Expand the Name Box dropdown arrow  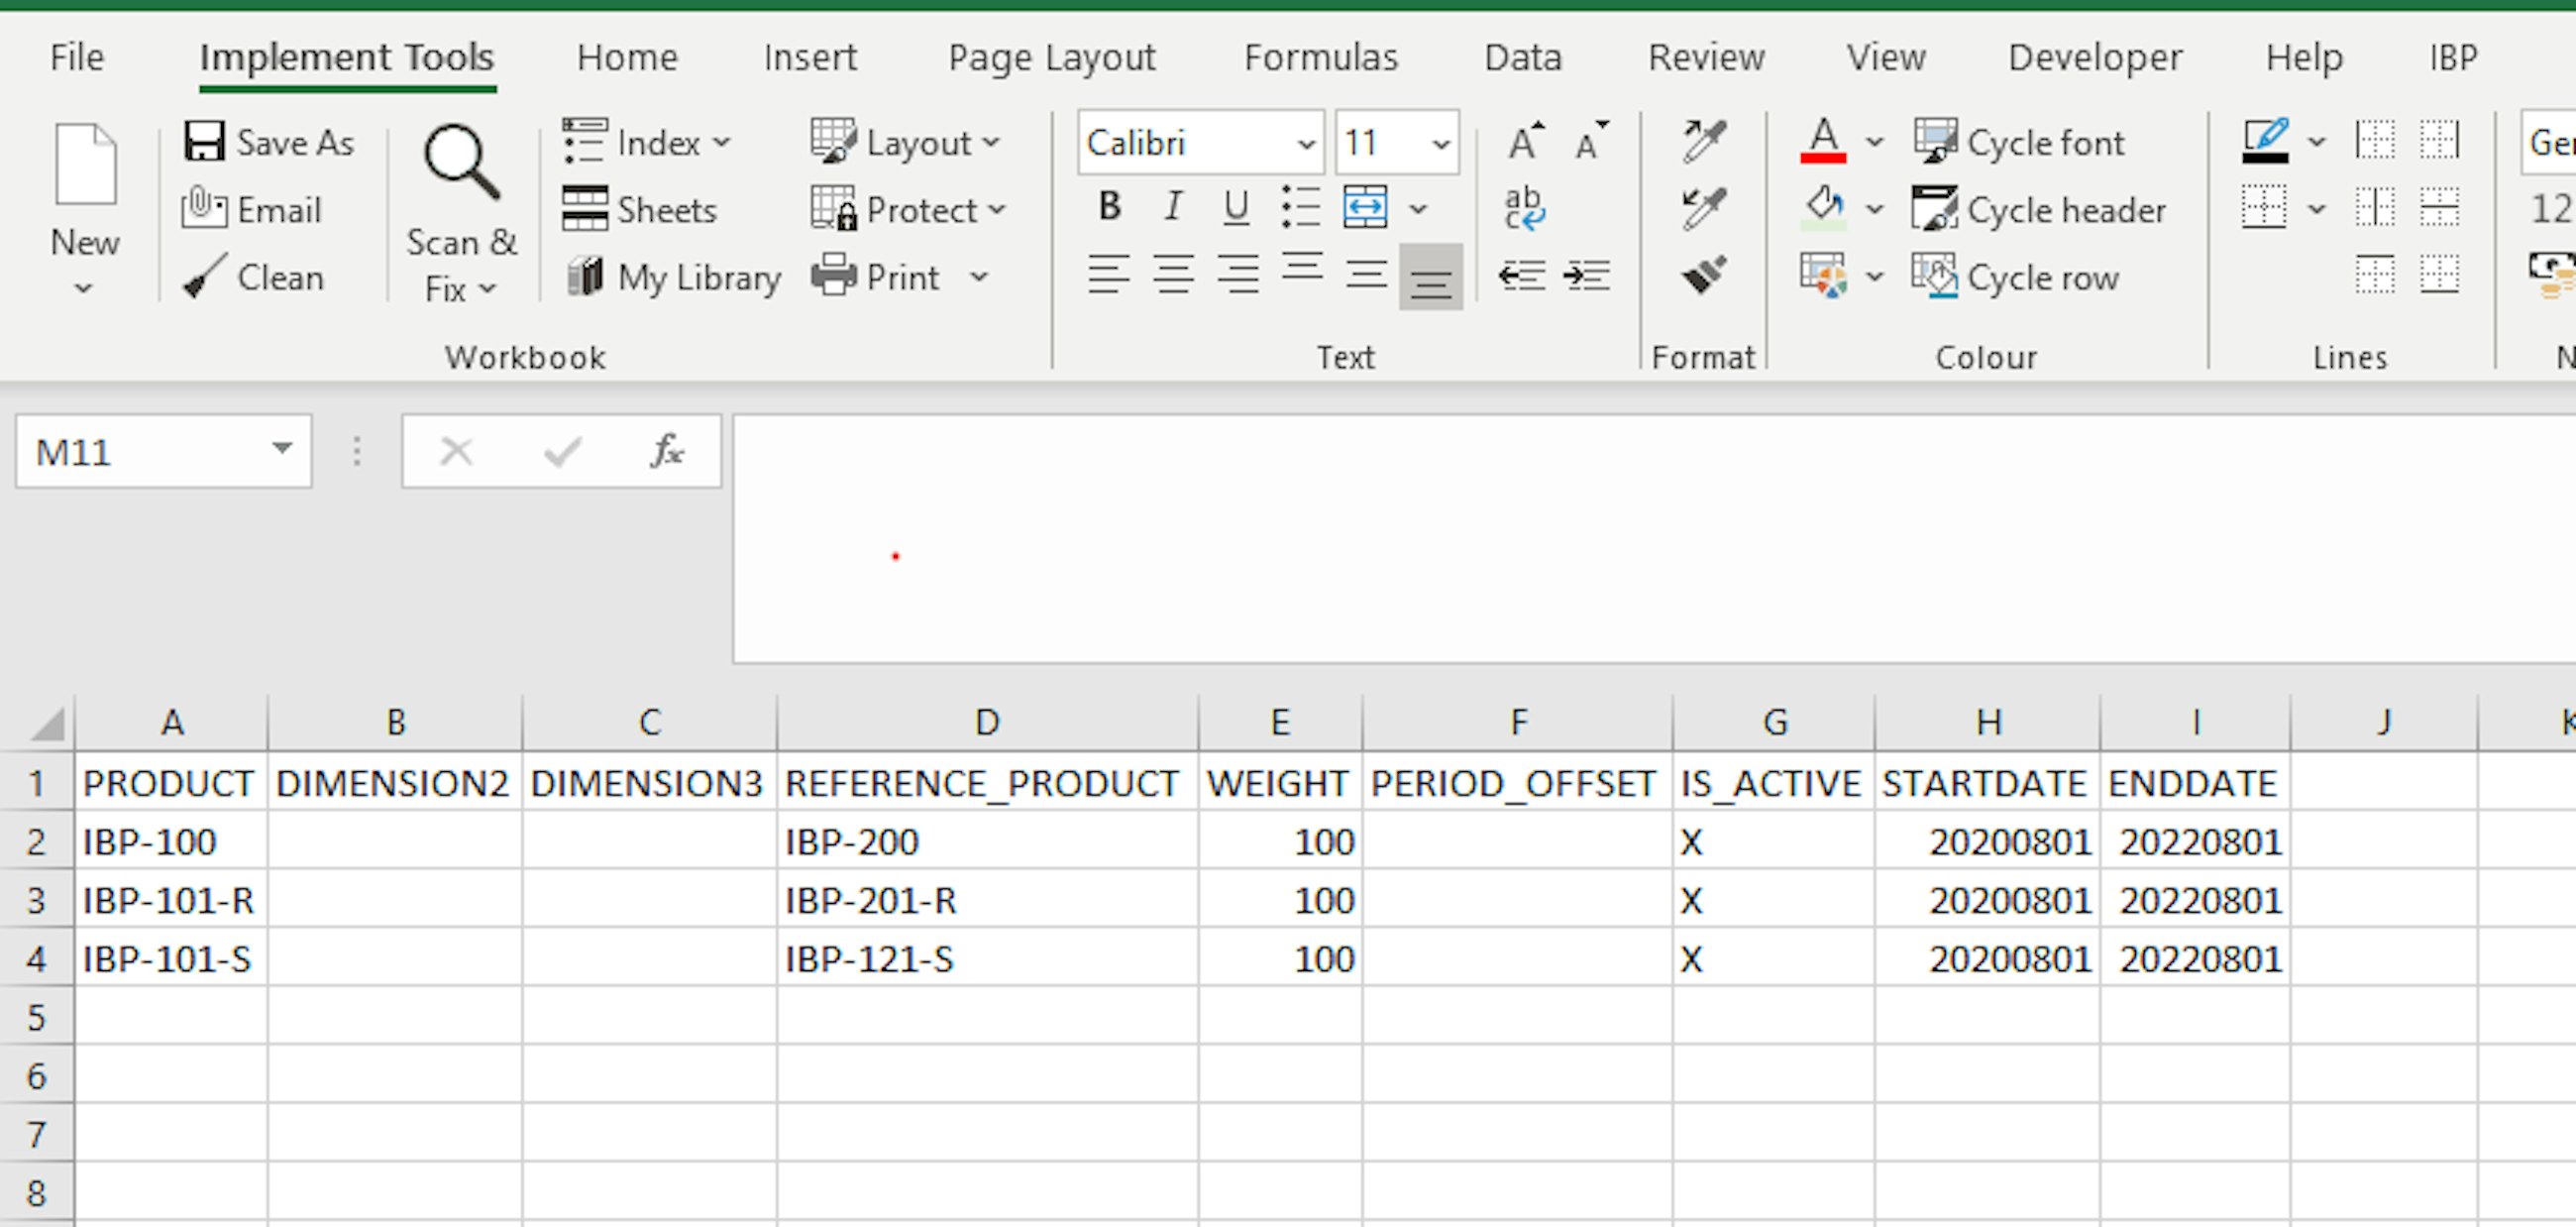point(282,450)
